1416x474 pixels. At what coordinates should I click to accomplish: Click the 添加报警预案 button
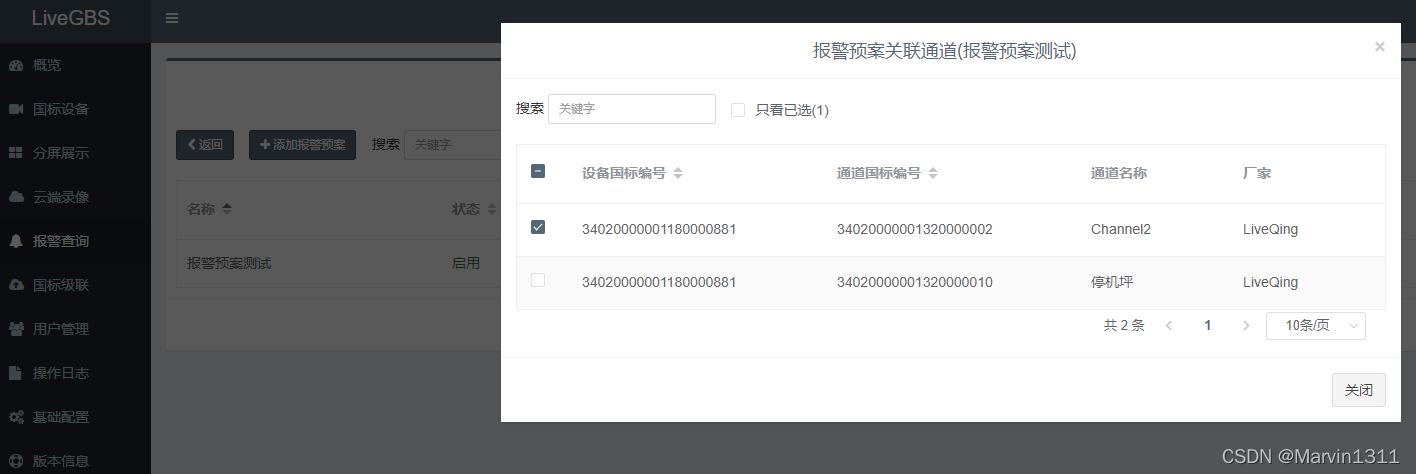[x=302, y=145]
